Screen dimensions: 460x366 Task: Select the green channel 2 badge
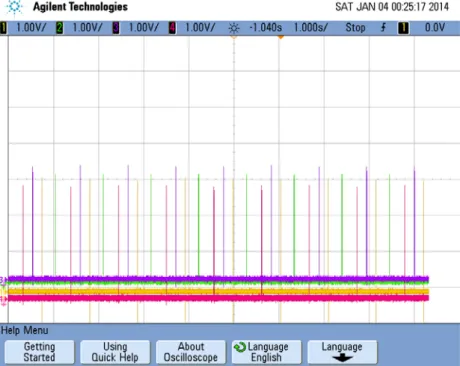60,28
